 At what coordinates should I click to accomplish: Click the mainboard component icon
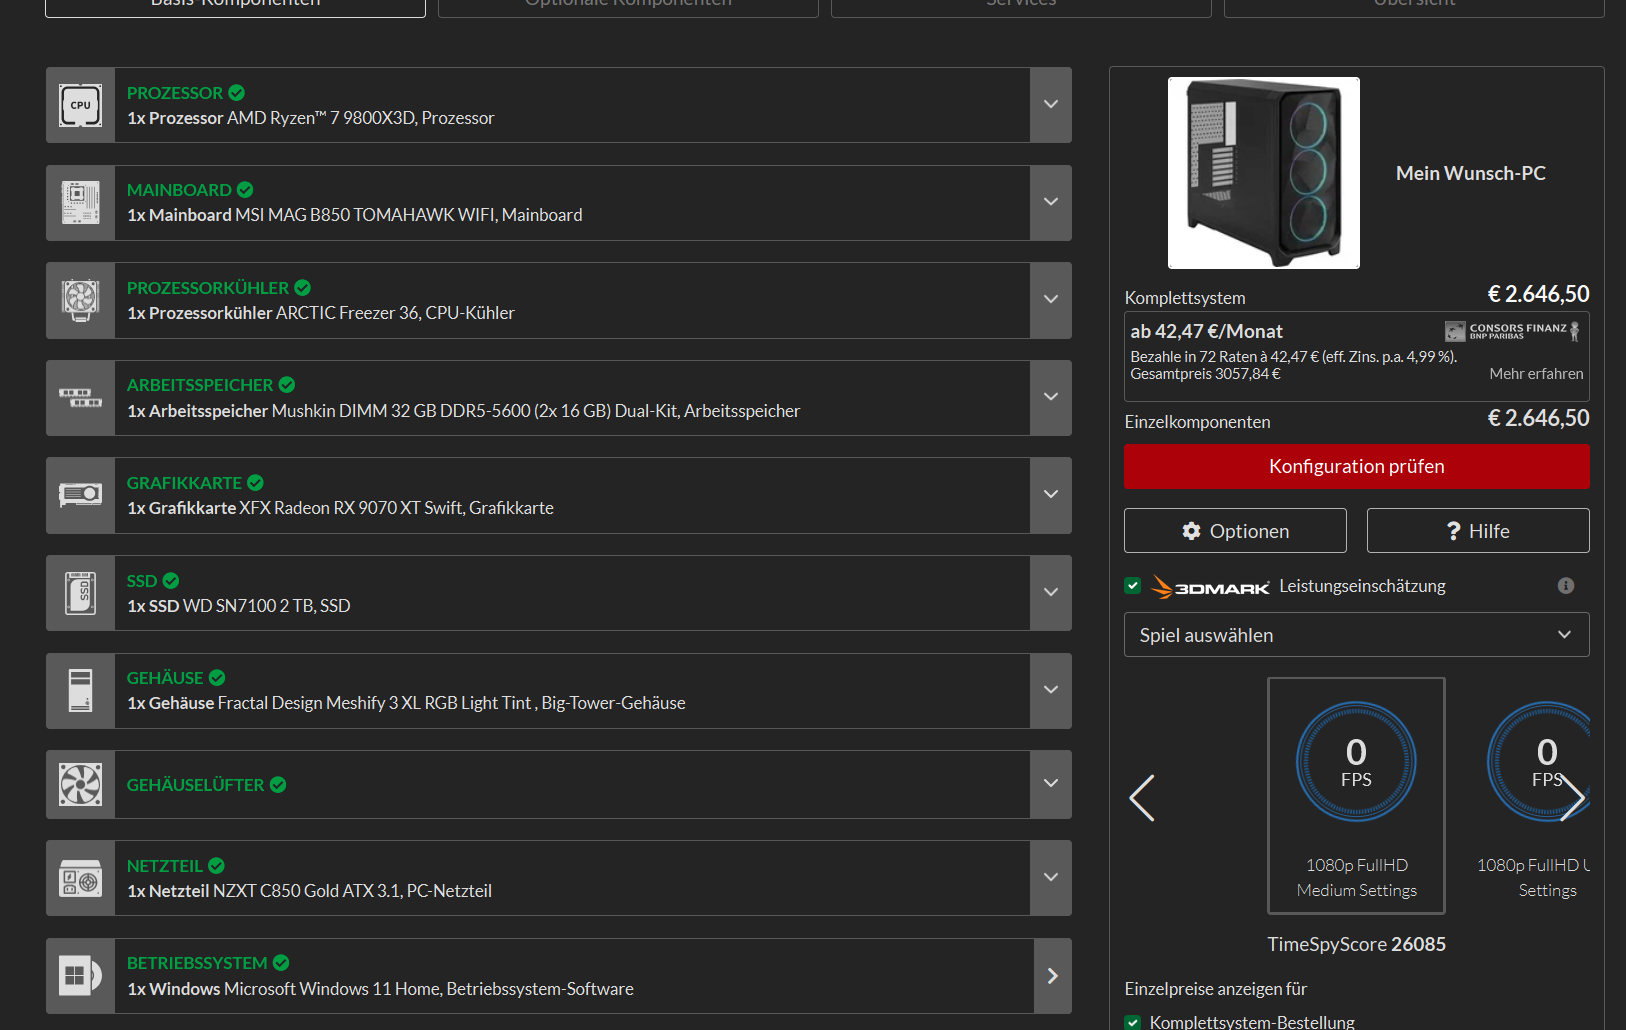80,203
